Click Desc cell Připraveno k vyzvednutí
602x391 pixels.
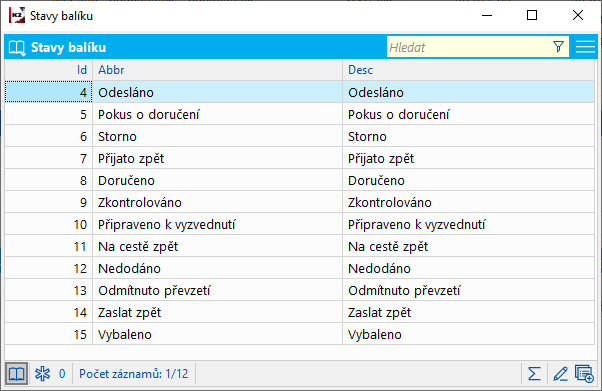[468, 224]
